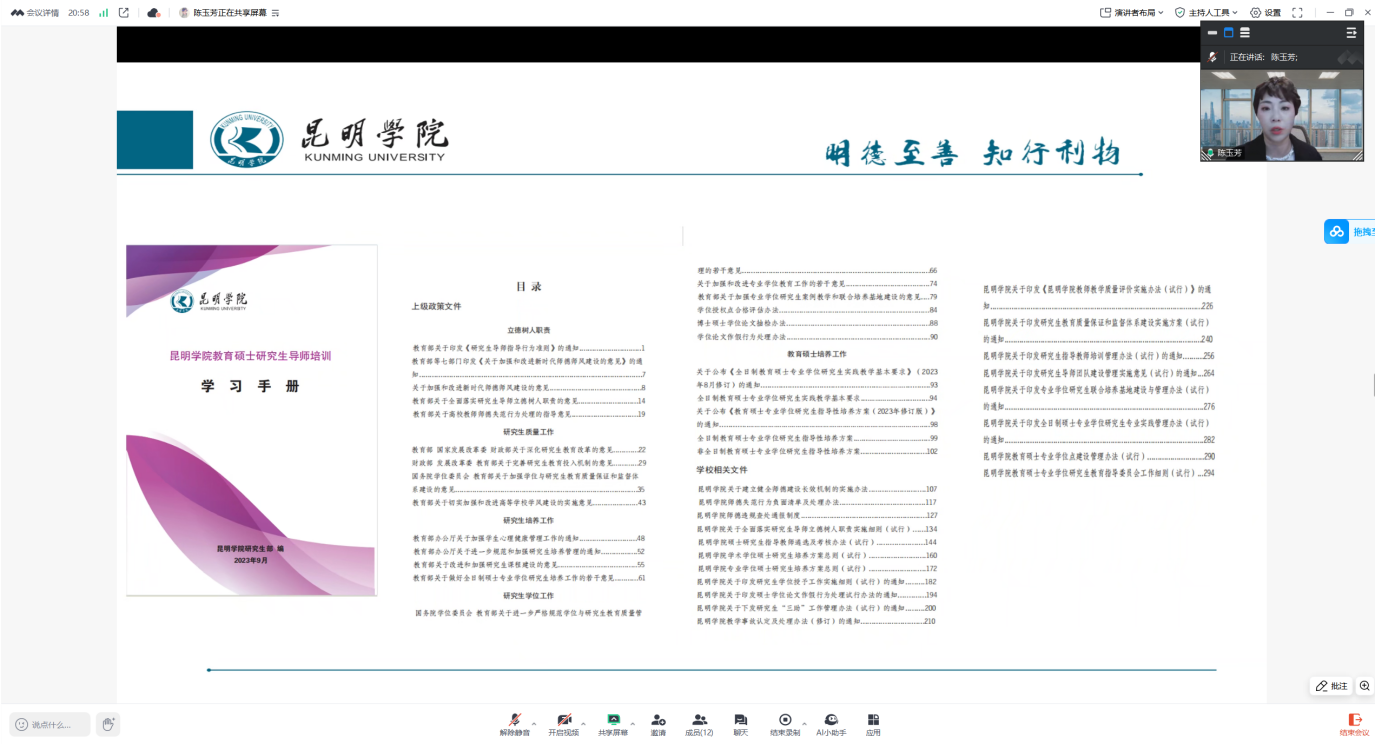Click the raise hand icon

pyautogui.click(x=108, y=724)
